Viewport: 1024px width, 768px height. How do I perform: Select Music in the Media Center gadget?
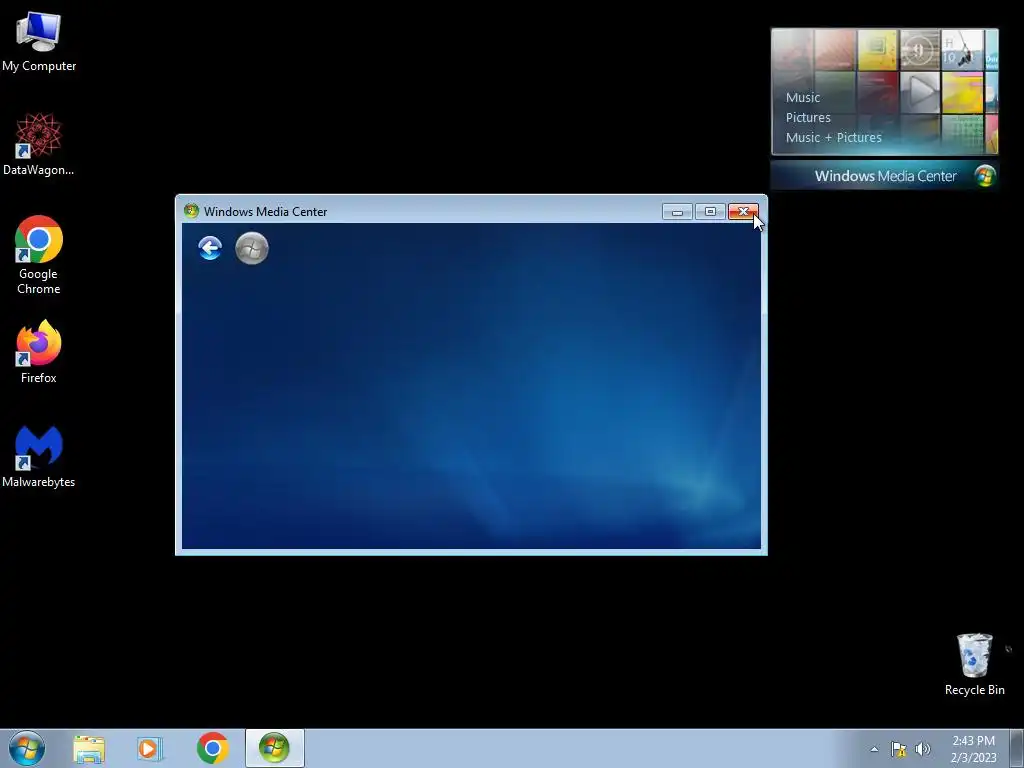tap(803, 97)
